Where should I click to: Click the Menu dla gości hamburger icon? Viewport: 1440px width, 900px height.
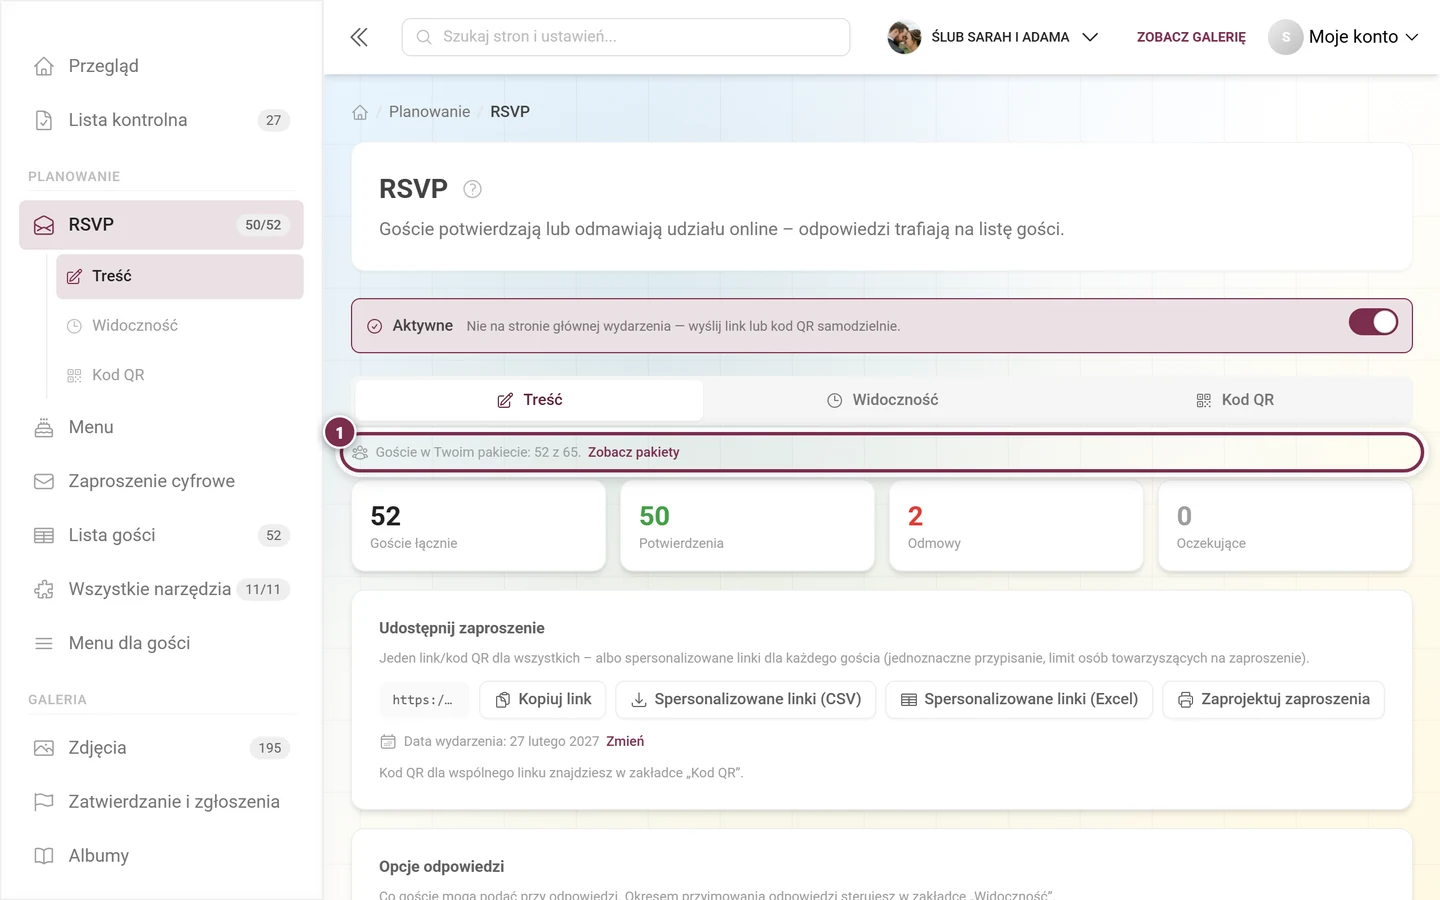[x=44, y=643]
